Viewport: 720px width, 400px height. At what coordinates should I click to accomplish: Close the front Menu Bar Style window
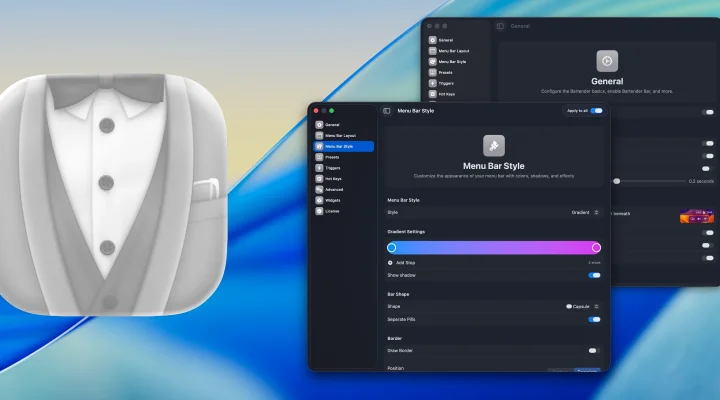point(316,111)
